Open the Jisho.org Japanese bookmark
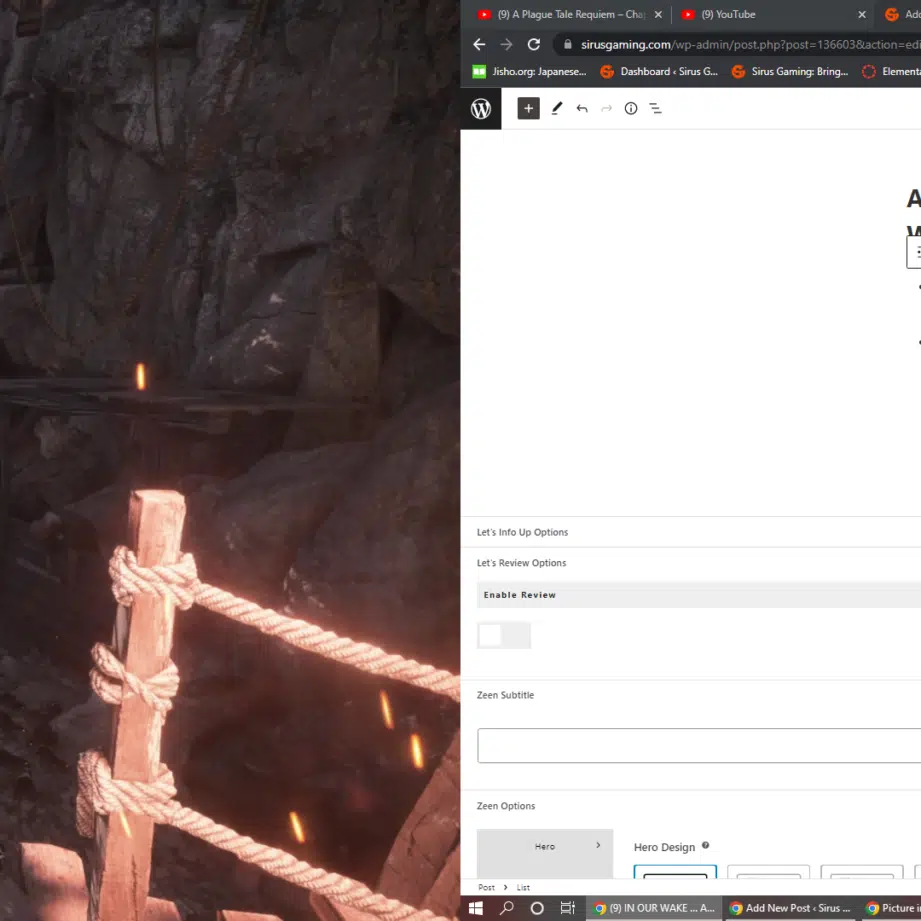 click(530, 72)
